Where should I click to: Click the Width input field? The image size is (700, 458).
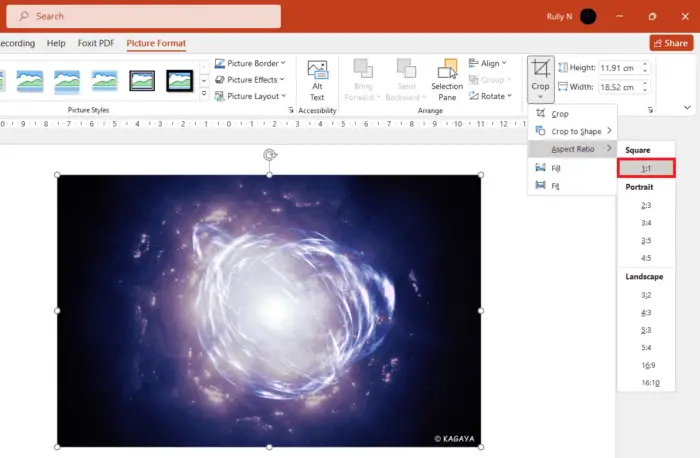point(619,87)
